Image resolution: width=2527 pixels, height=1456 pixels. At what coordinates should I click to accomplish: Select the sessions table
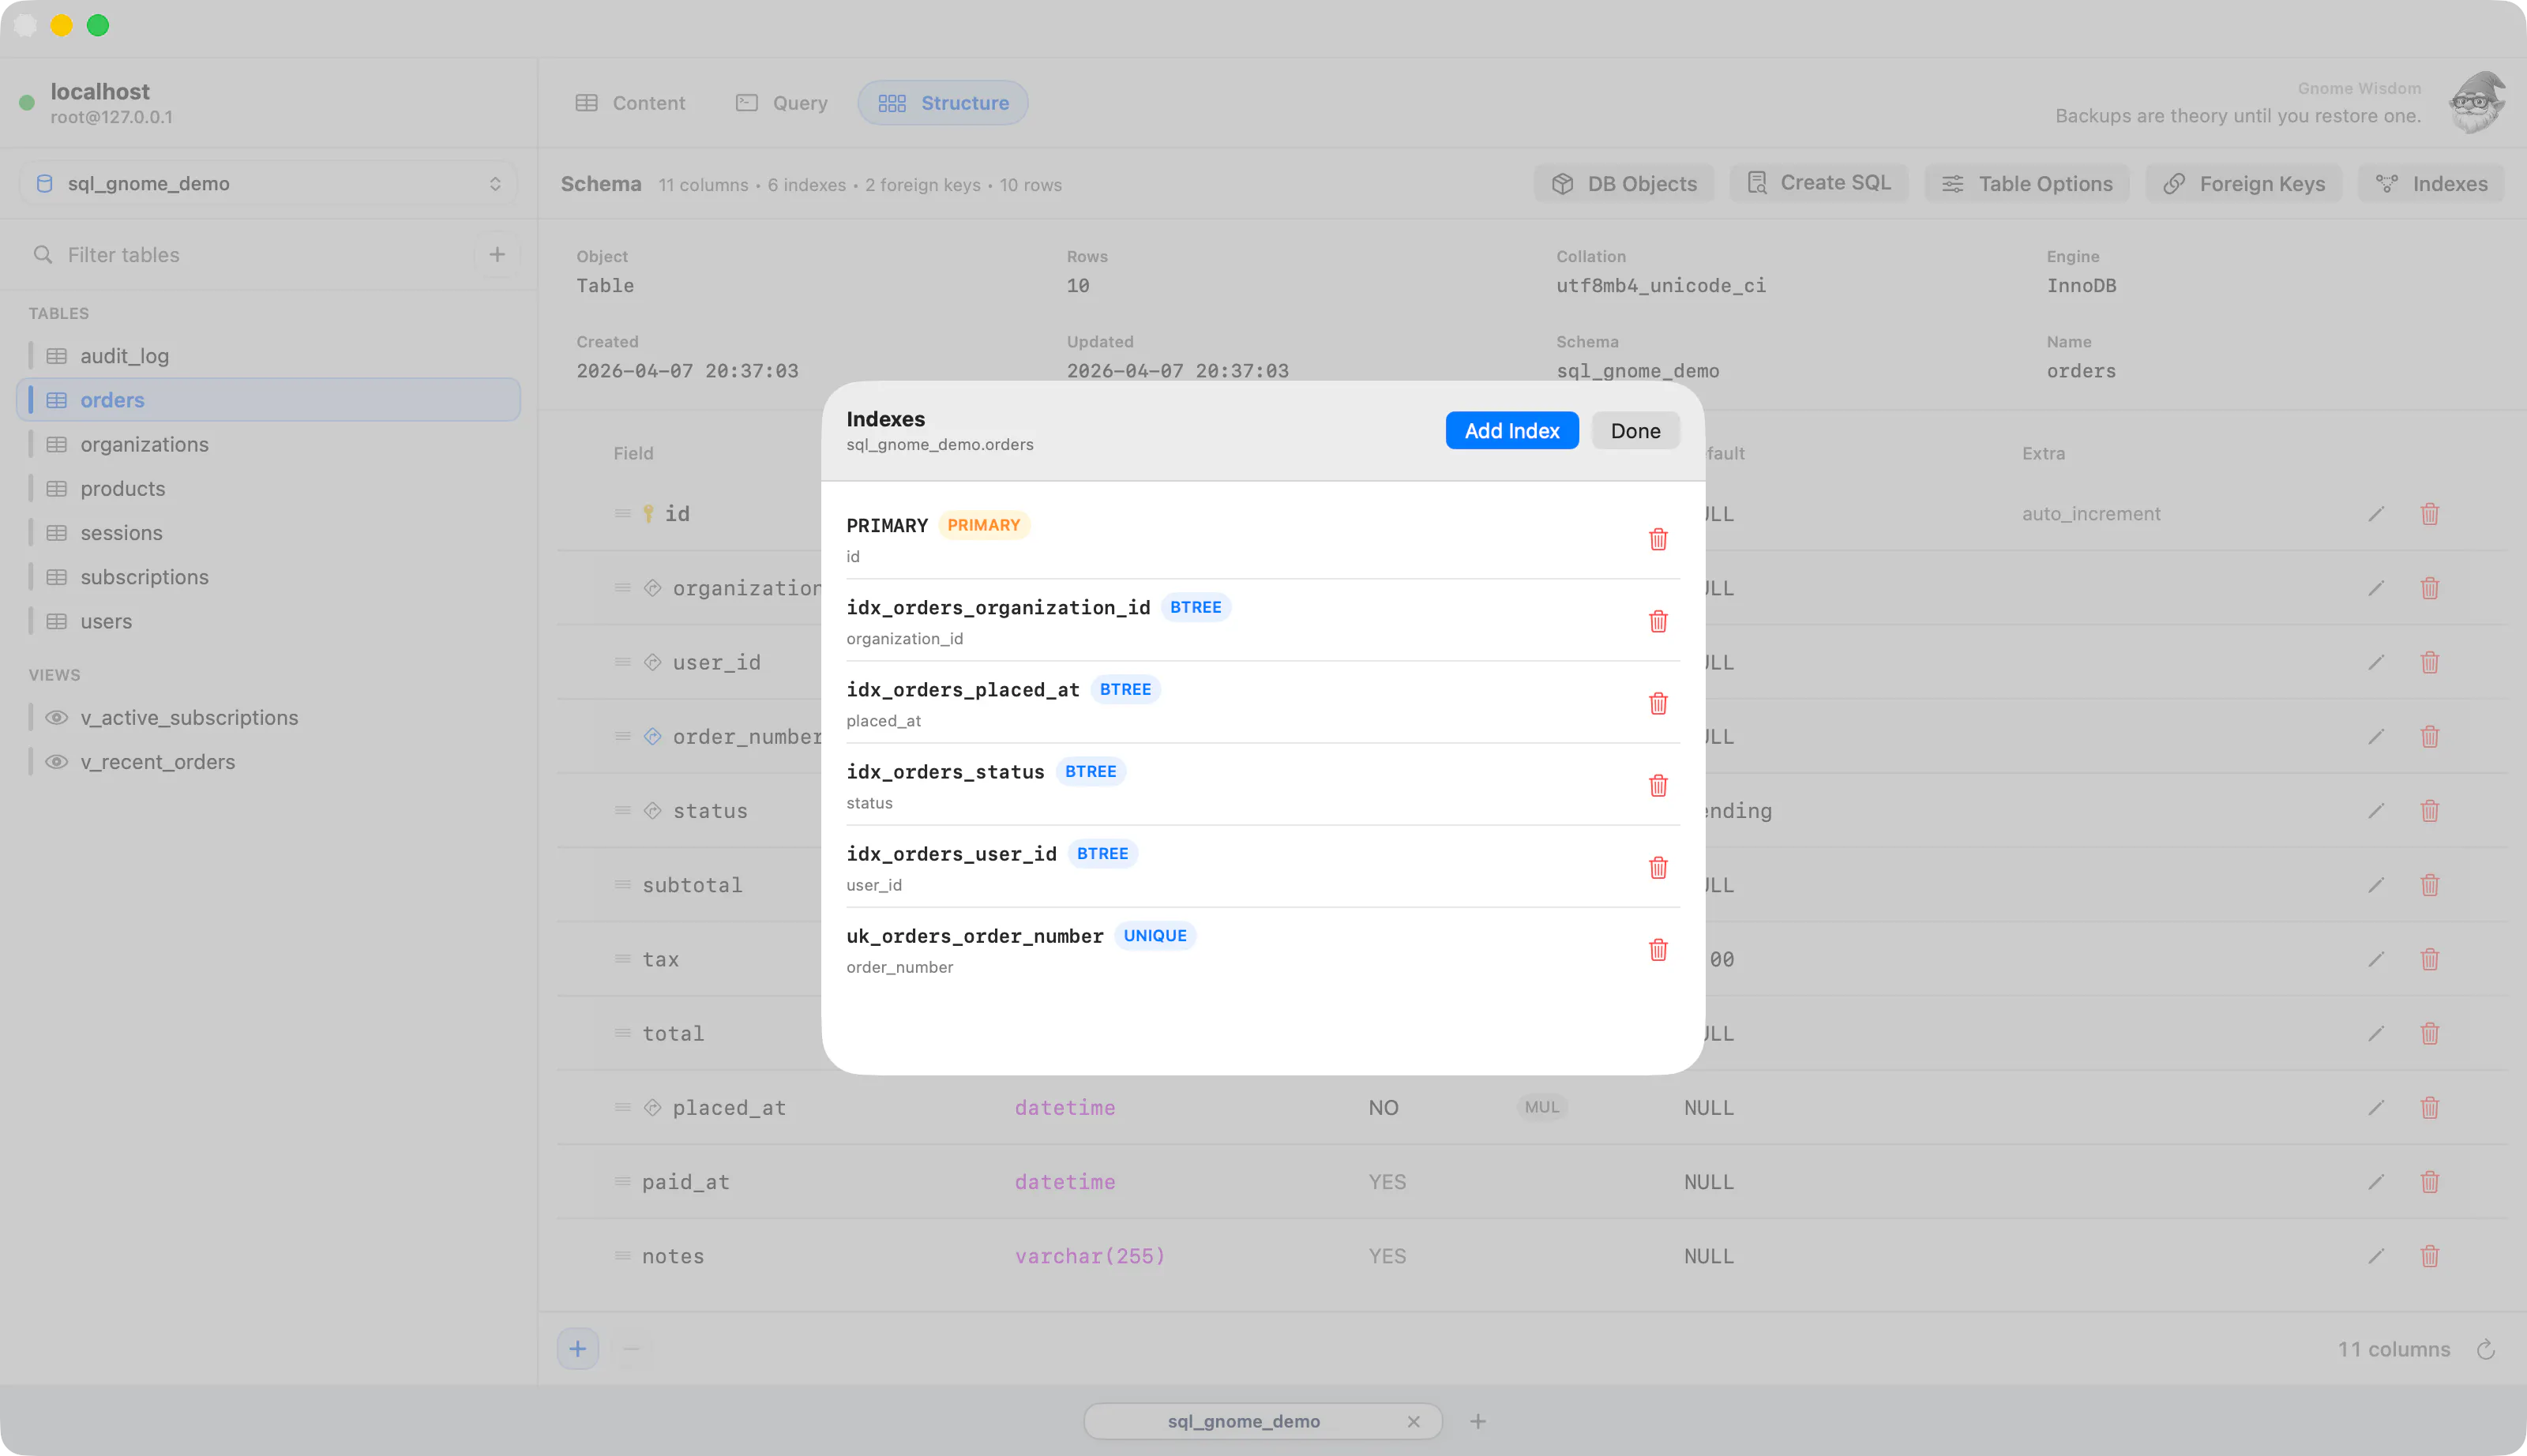click(x=268, y=533)
